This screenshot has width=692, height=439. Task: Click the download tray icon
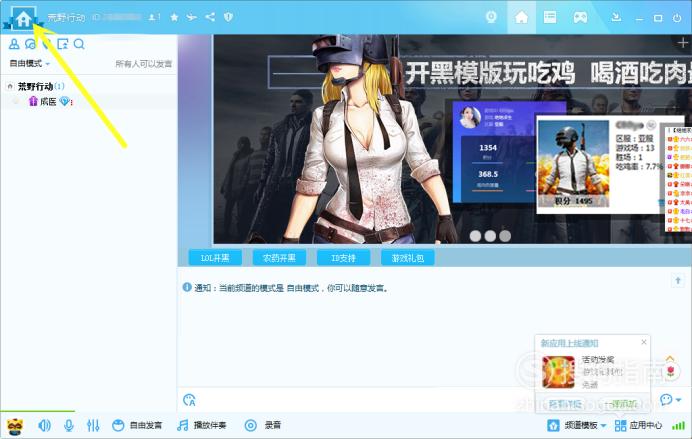(617, 17)
